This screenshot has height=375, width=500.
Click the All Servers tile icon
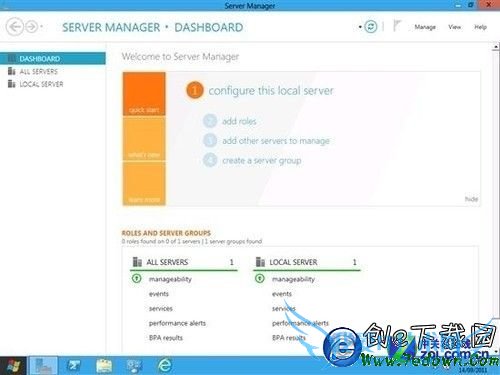pyautogui.click(x=137, y=262)
